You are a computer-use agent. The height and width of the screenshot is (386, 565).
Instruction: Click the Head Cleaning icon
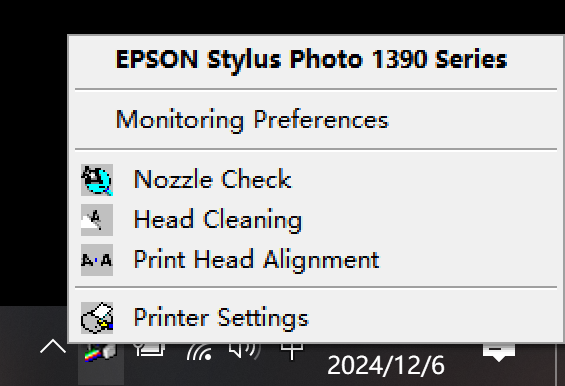coord(97,220)
